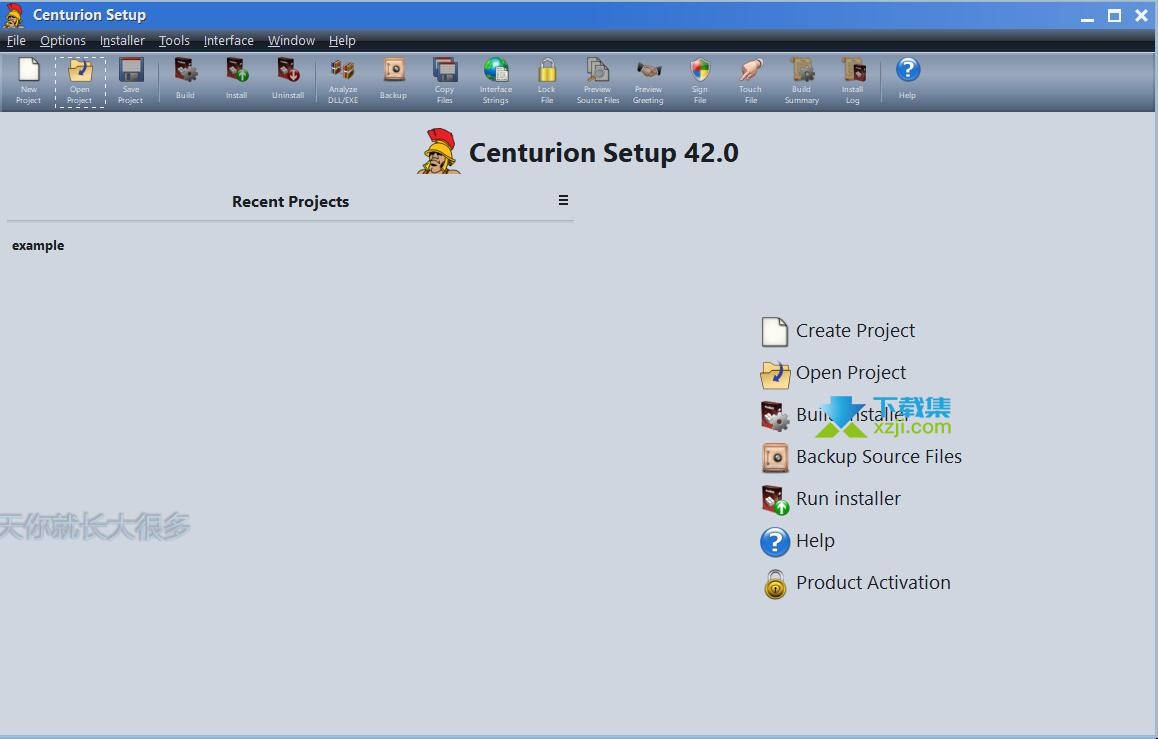The height and width of the screenshot is (739, 1158).
Task: Click the Run installer link
Action: point(849,499)
